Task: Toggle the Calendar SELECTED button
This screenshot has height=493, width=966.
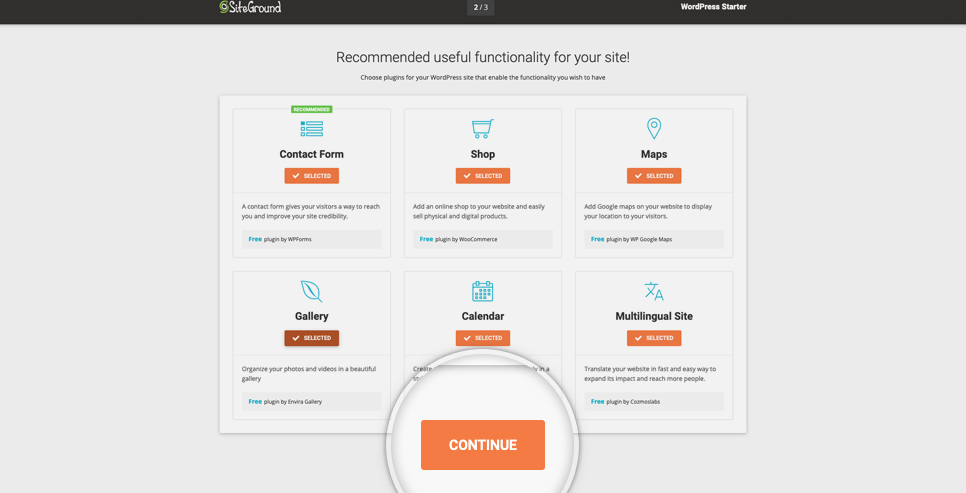Action: pos(483,338)
